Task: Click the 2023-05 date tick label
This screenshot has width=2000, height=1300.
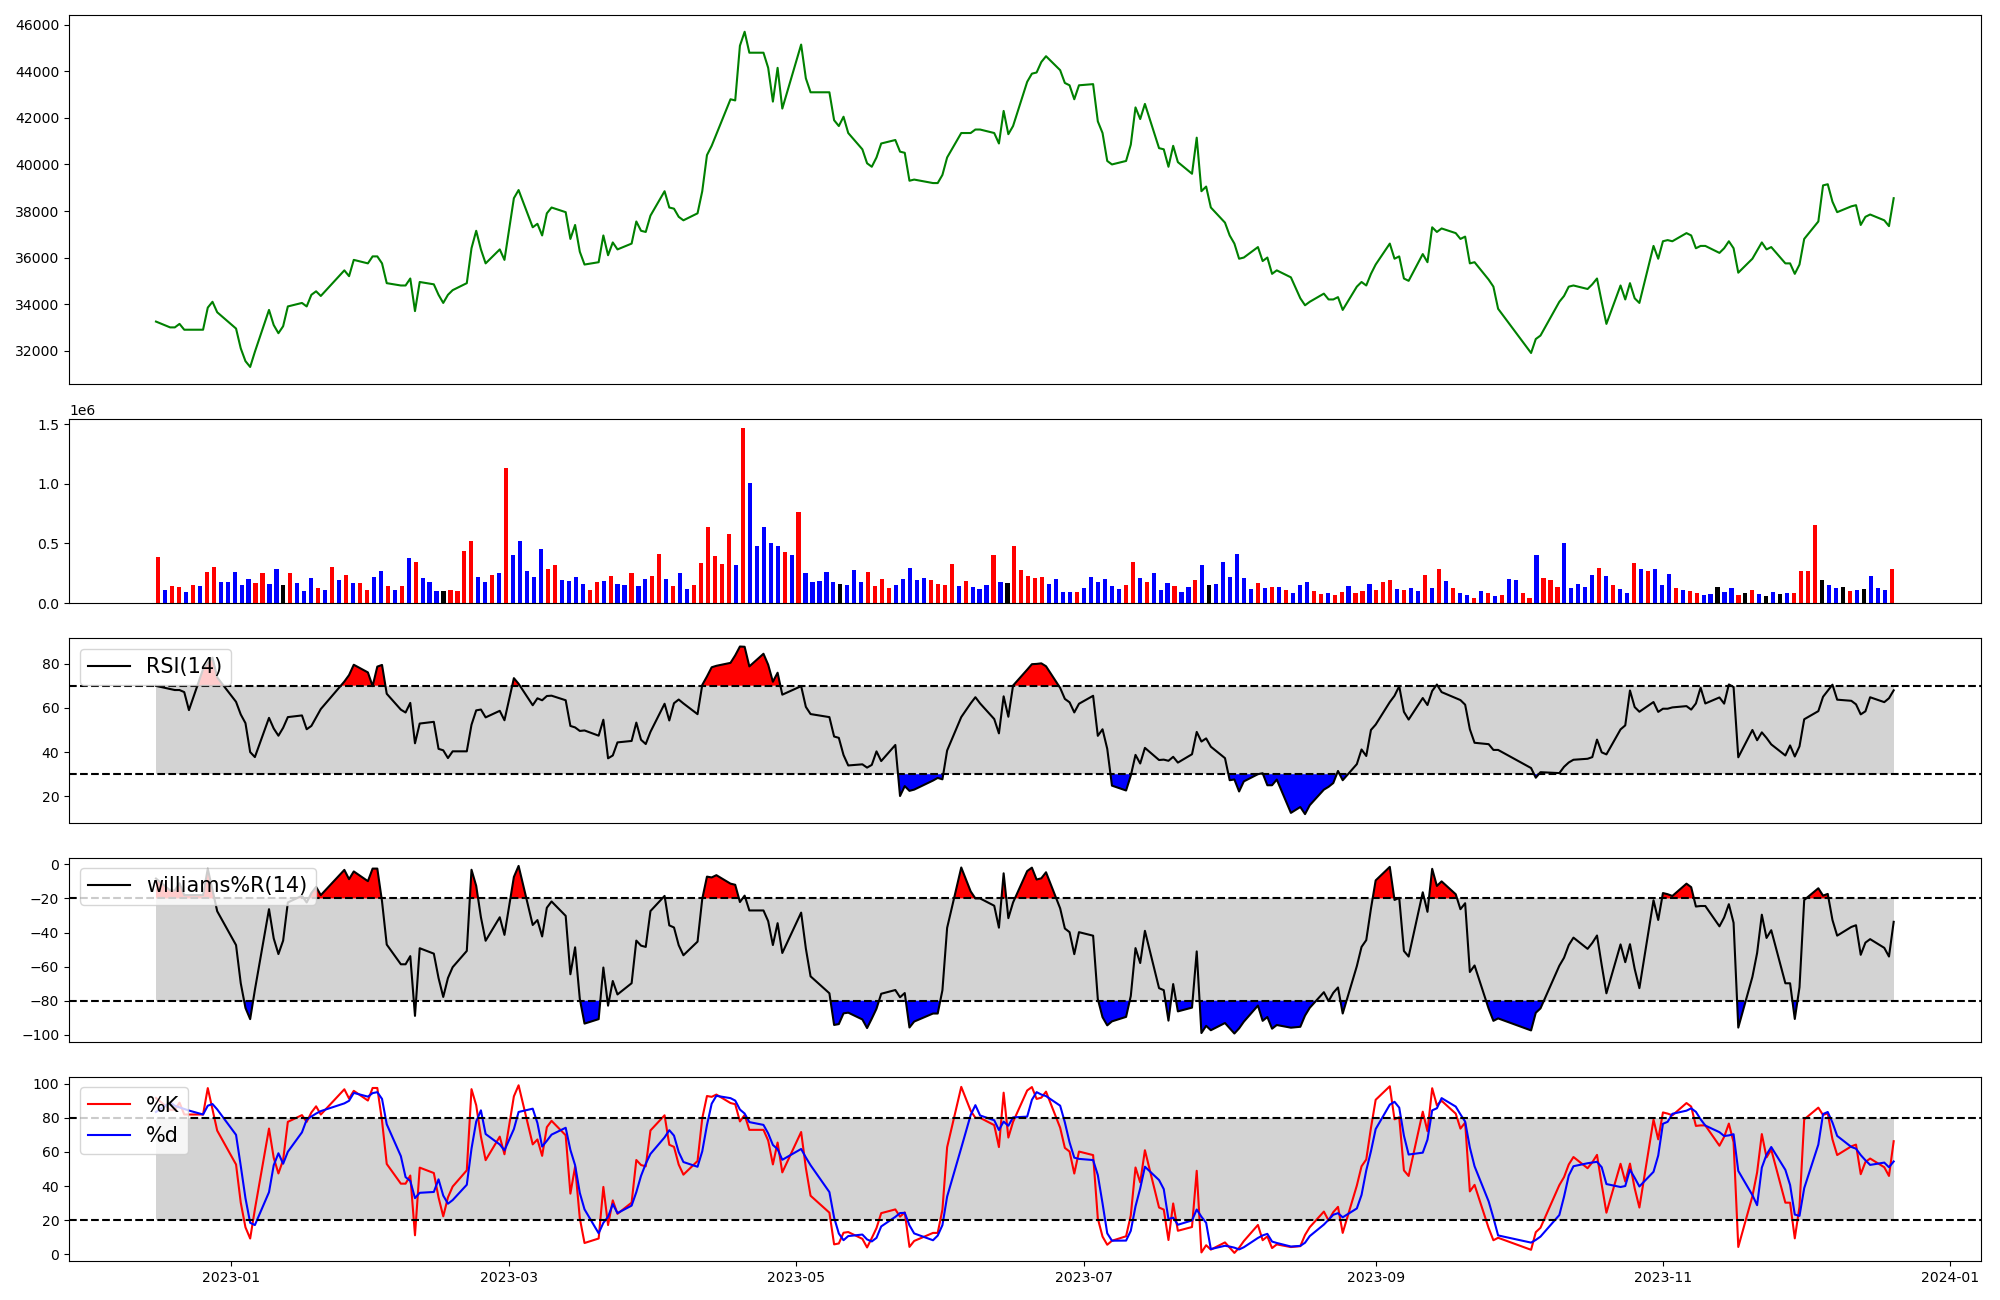Action: (796, 1277)
